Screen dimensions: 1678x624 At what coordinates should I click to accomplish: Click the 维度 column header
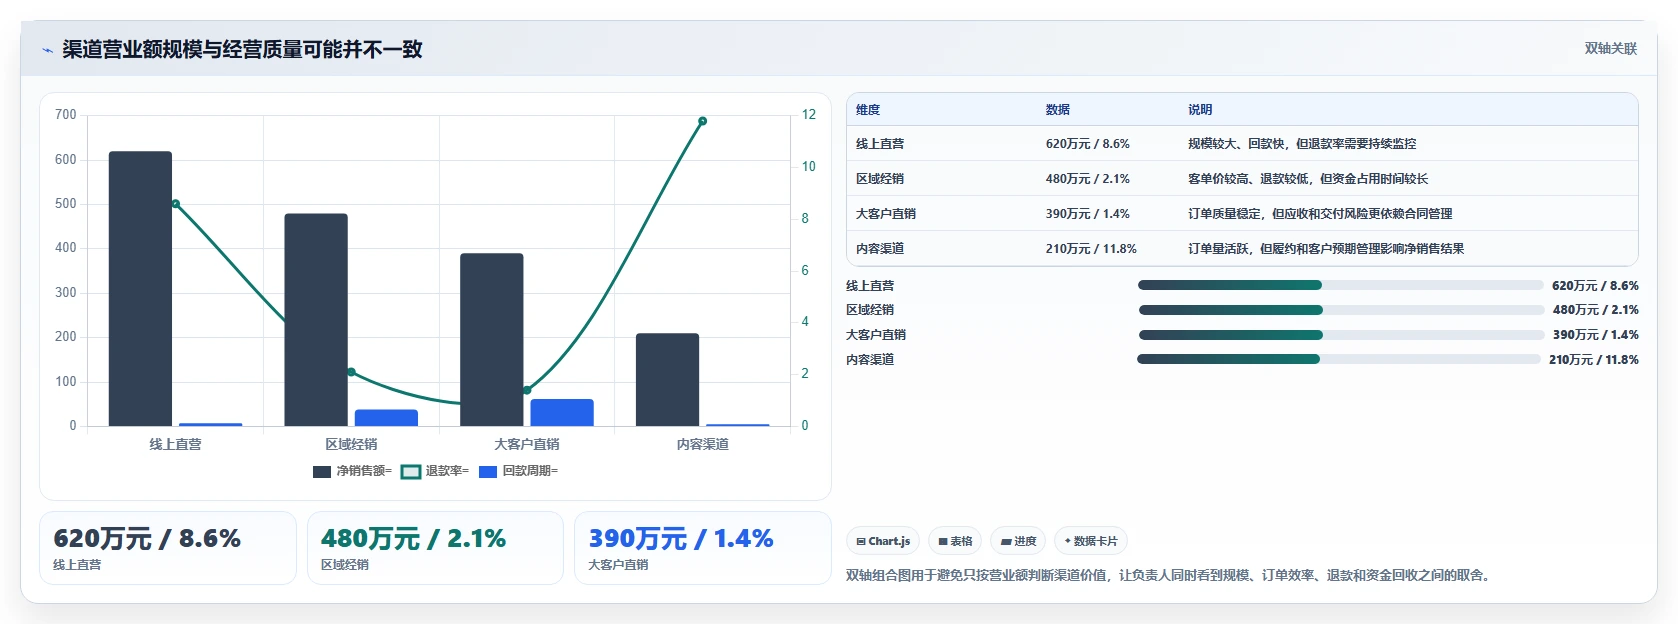point(868,110)
